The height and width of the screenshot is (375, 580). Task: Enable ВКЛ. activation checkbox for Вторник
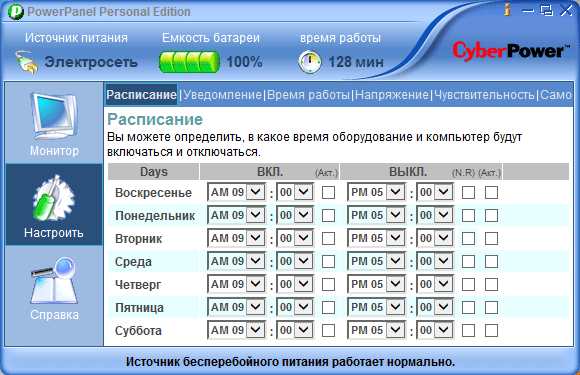click(x=328, y=239)
